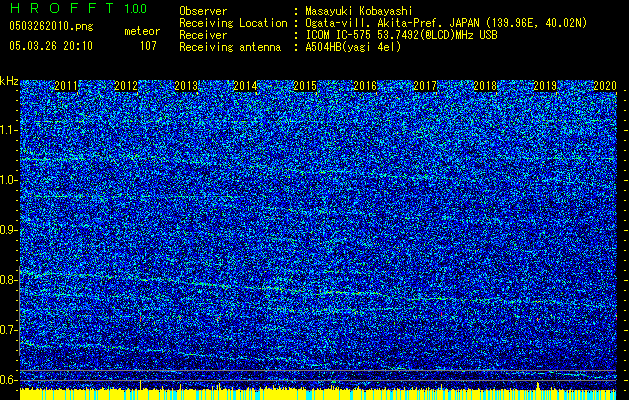The image size is (629, 400).
Task: Click the 2017 time marker
Action: [x=425, y=86]
